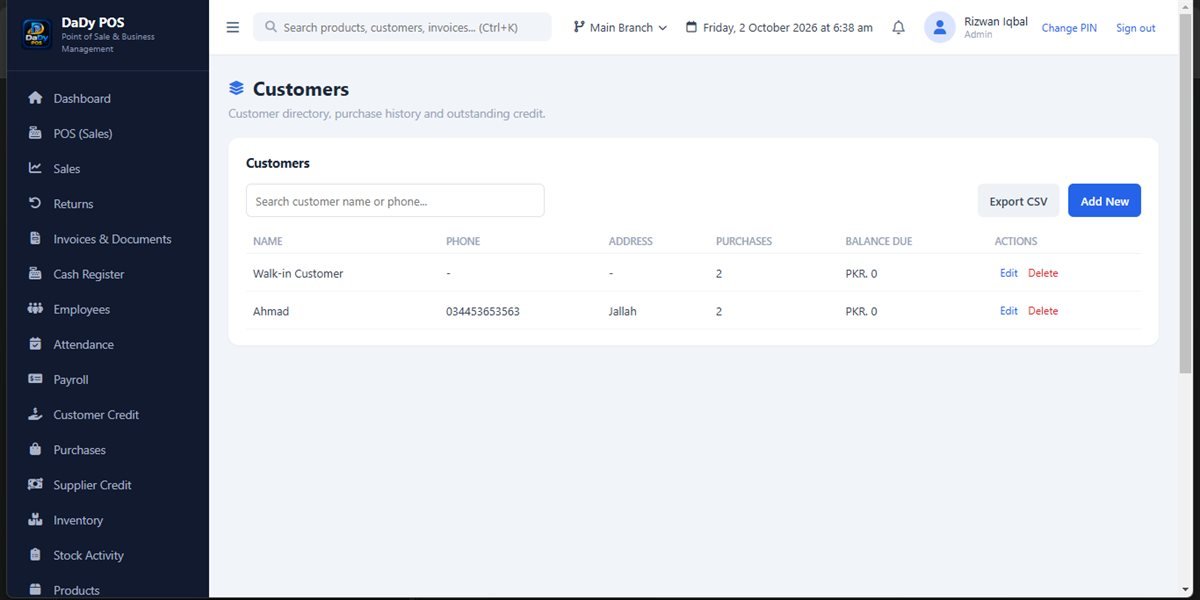1200x600 pixels.
Task: Expand the Main Branch dropdown
Action: 620,27
